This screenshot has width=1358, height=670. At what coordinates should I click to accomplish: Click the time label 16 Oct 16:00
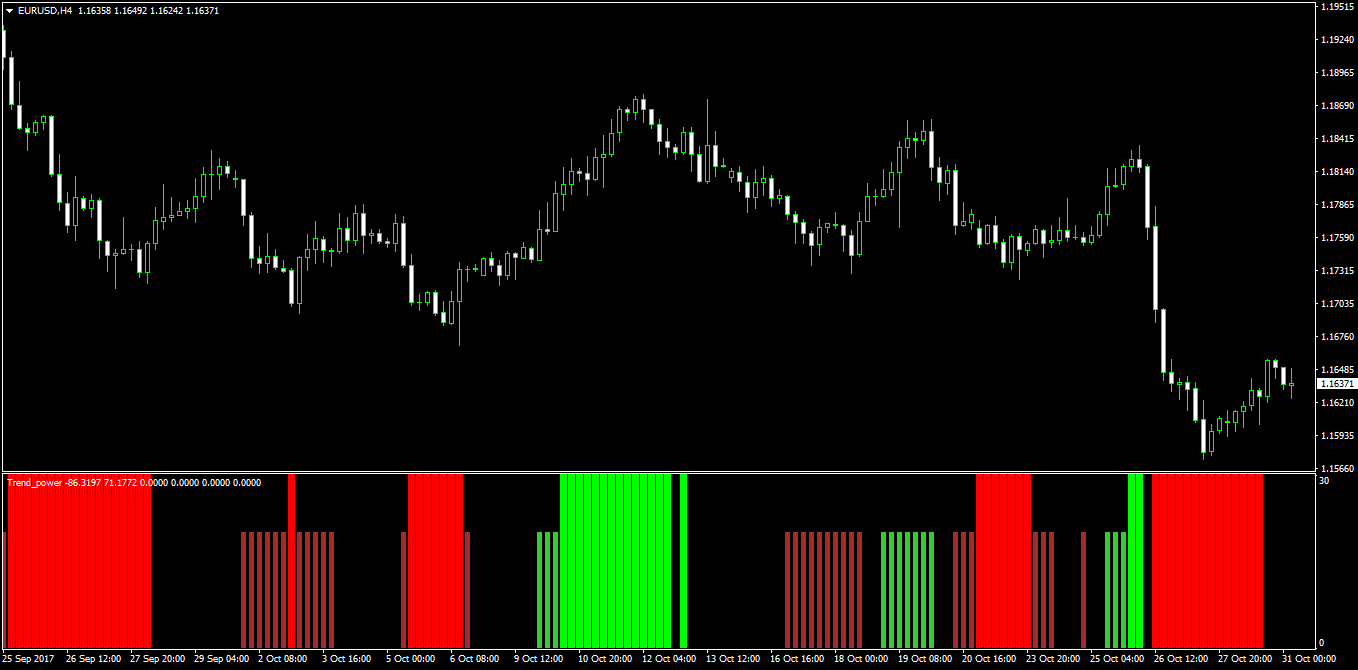[x=797, y=660]
